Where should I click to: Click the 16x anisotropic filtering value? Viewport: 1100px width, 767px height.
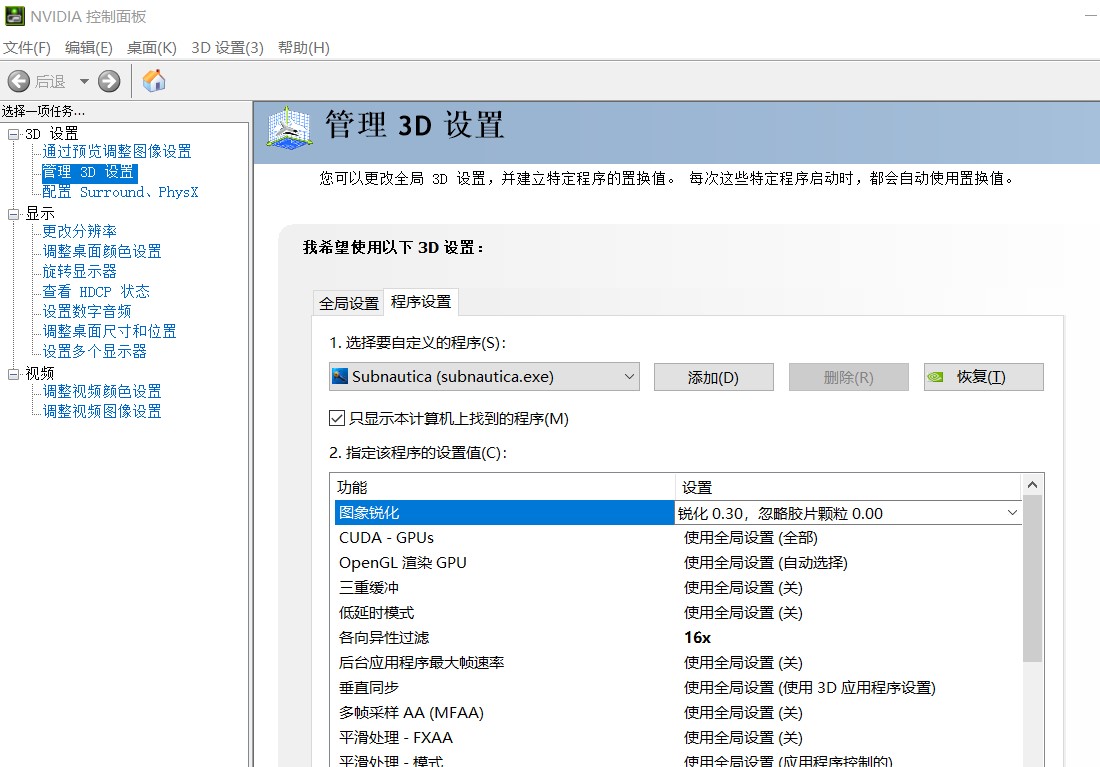[x=697, y=638]
